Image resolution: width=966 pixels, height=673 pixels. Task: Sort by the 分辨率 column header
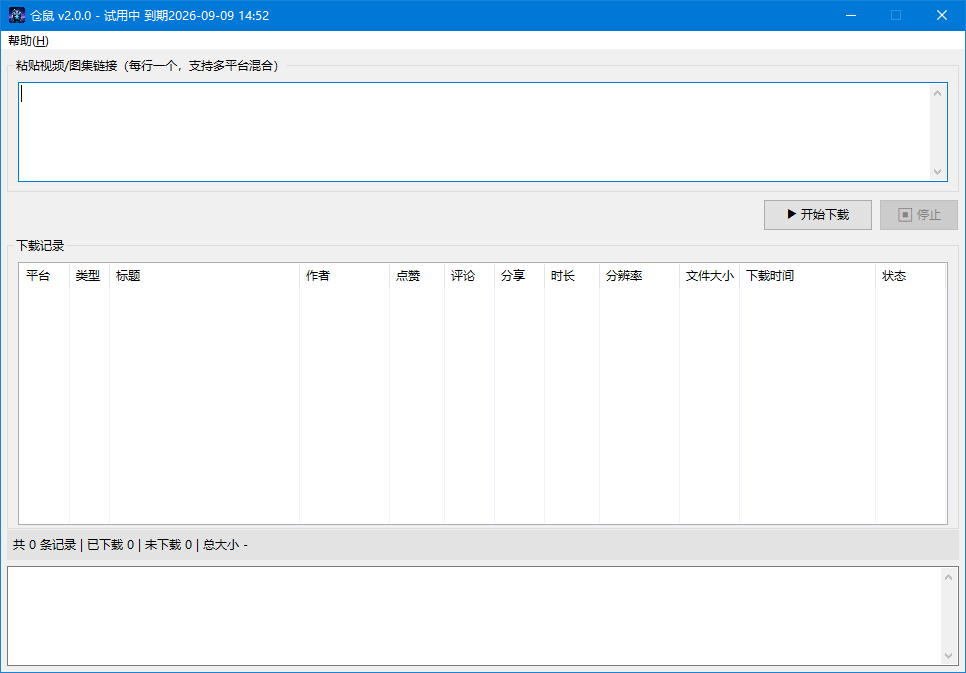(x=639, y=276)
